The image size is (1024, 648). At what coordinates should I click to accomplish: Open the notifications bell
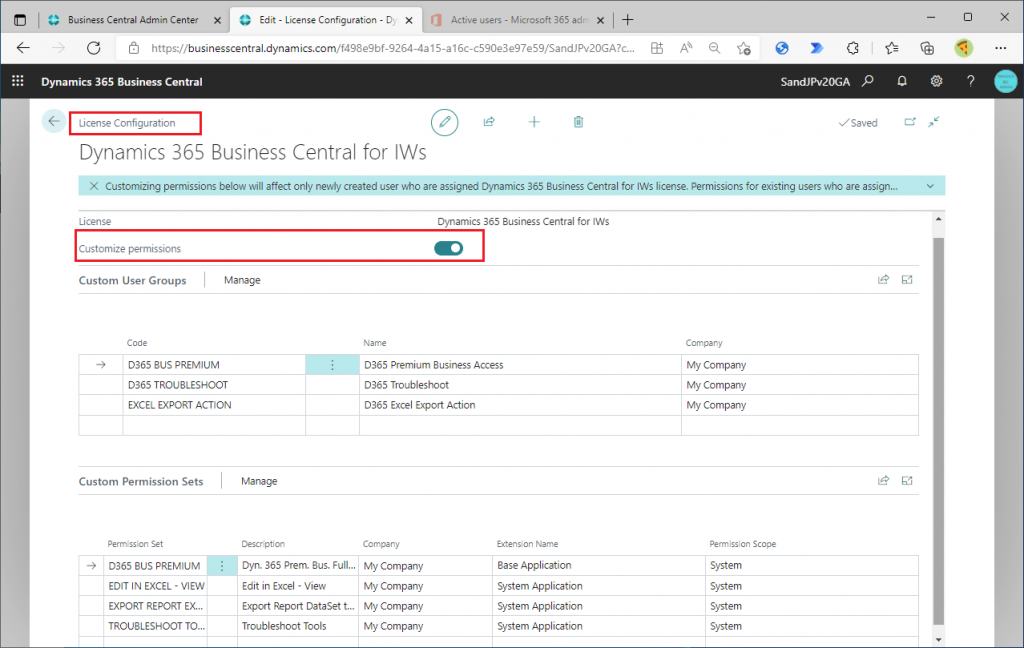pyautogui.click(x=902, y=81)
